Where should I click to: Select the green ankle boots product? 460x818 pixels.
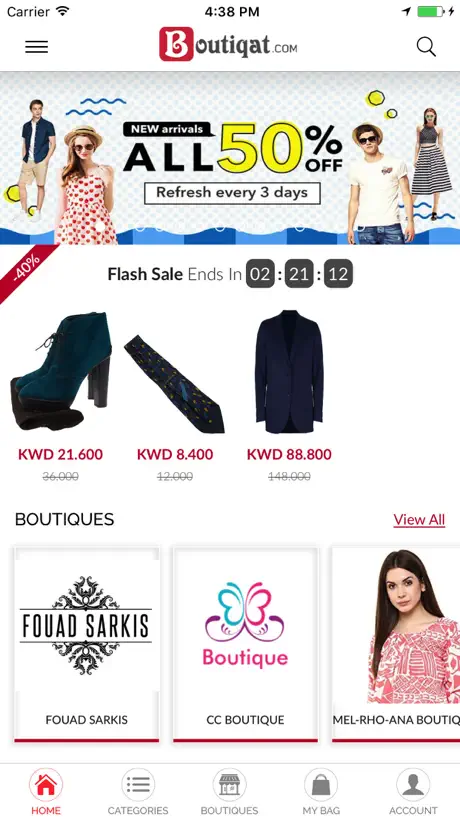coord(60,371)
